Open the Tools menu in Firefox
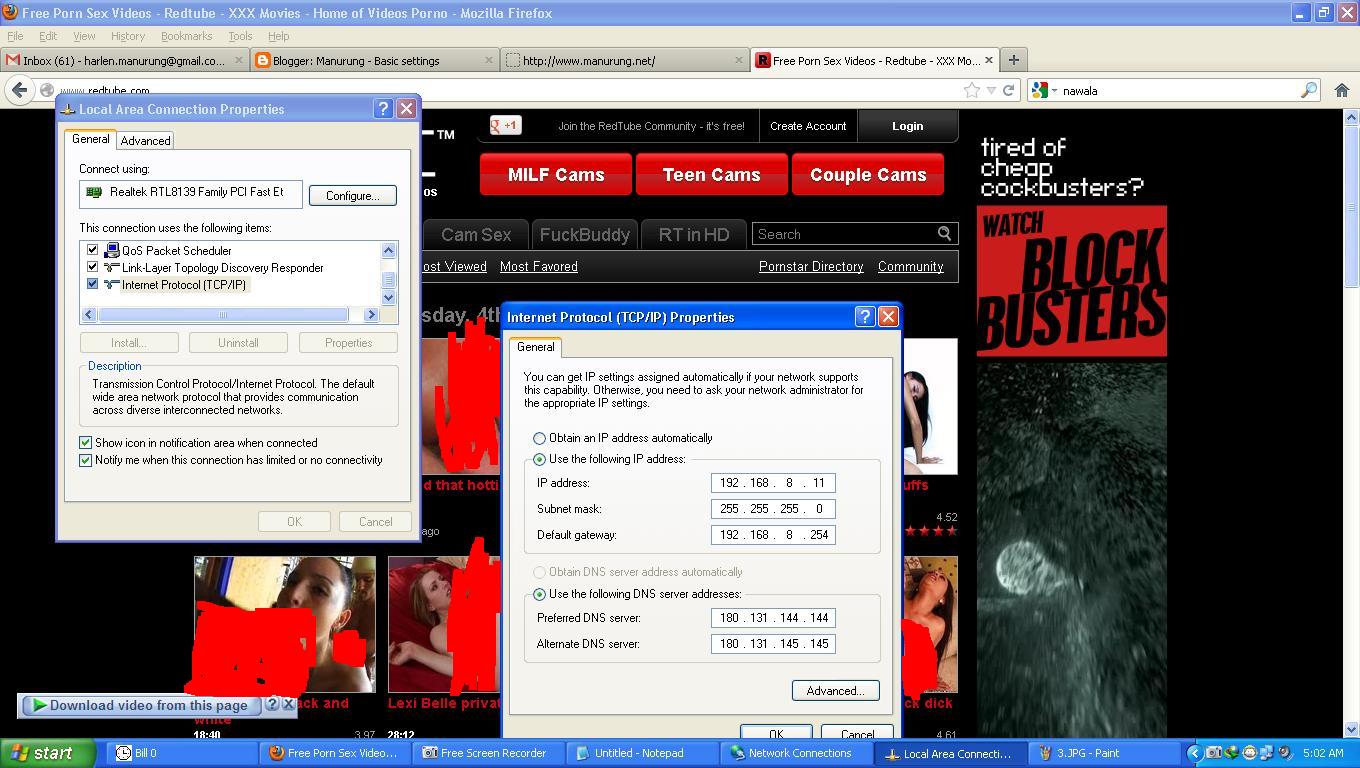Screen dimensions: 1360x768 pos(240,36)
